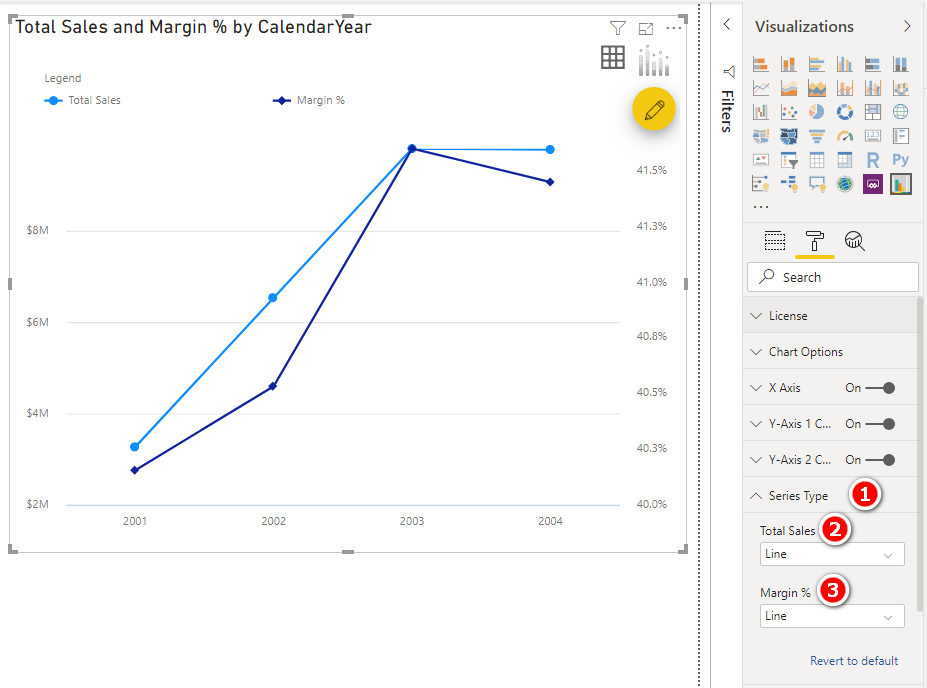This screenshot has height=688, width=927.
Task: Collapse the Visualizations pane with chevron
Action: 907,26
